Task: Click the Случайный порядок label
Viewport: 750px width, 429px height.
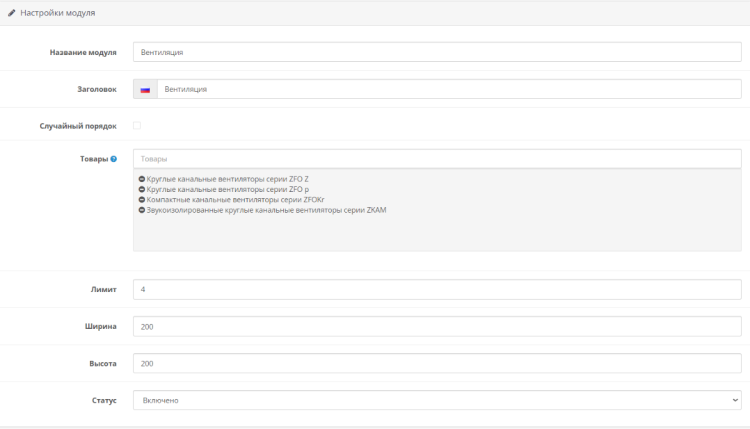Action: pos(78,126)
